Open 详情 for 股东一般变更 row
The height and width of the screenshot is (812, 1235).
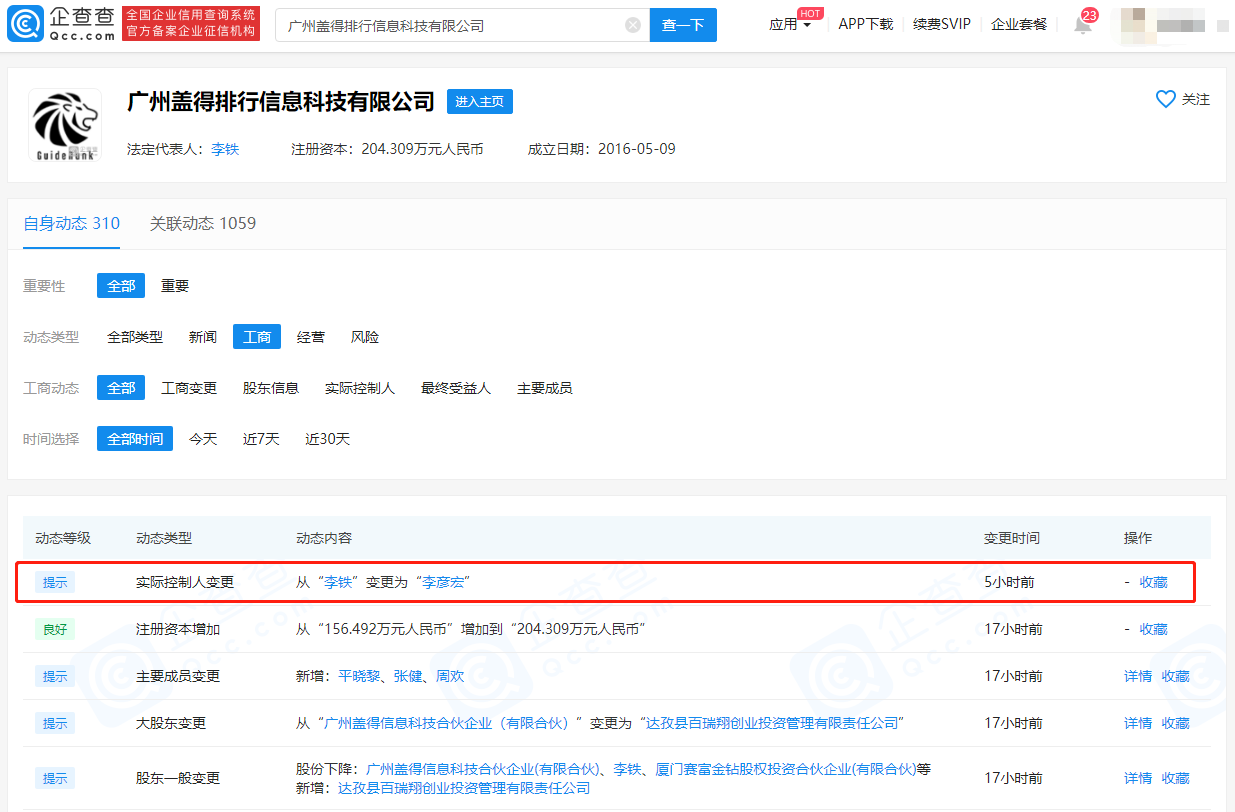tap(1138, 778)
